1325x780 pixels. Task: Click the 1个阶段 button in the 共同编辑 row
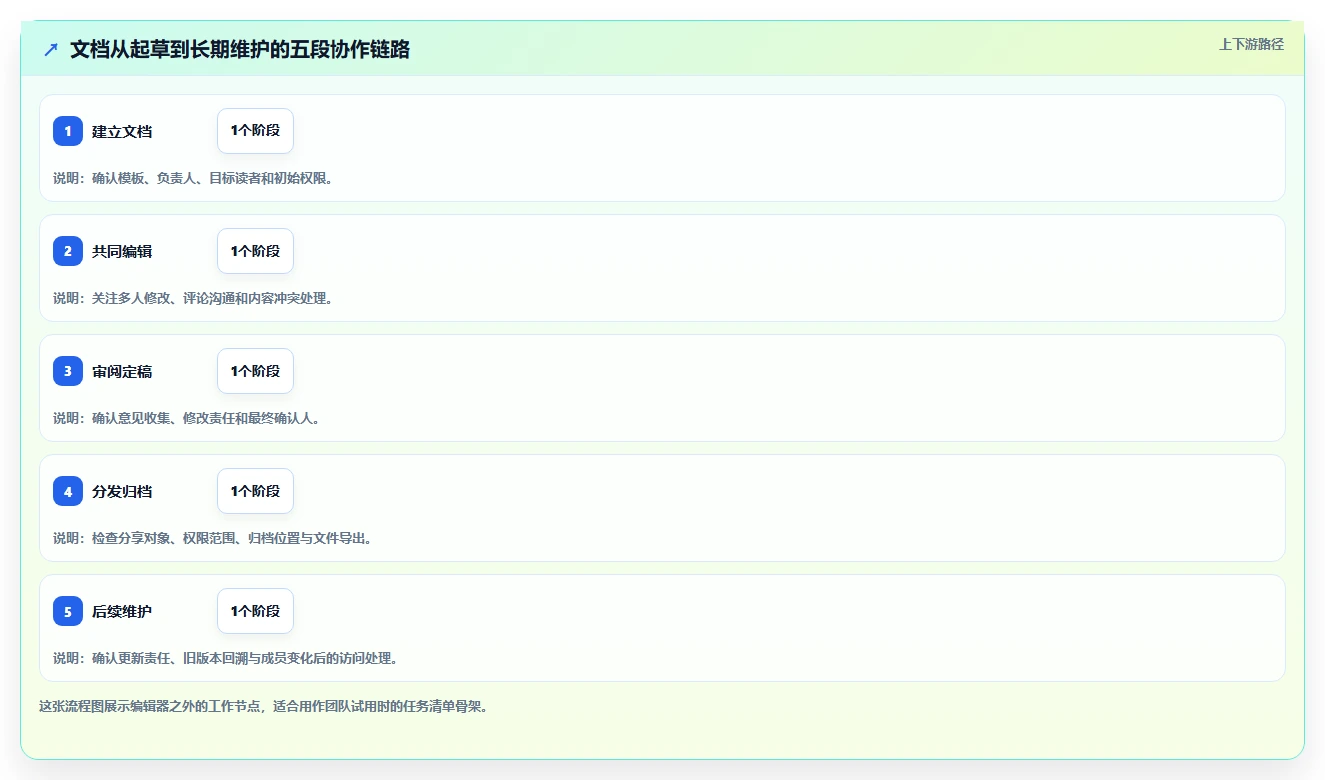click(x=255, y=251)
